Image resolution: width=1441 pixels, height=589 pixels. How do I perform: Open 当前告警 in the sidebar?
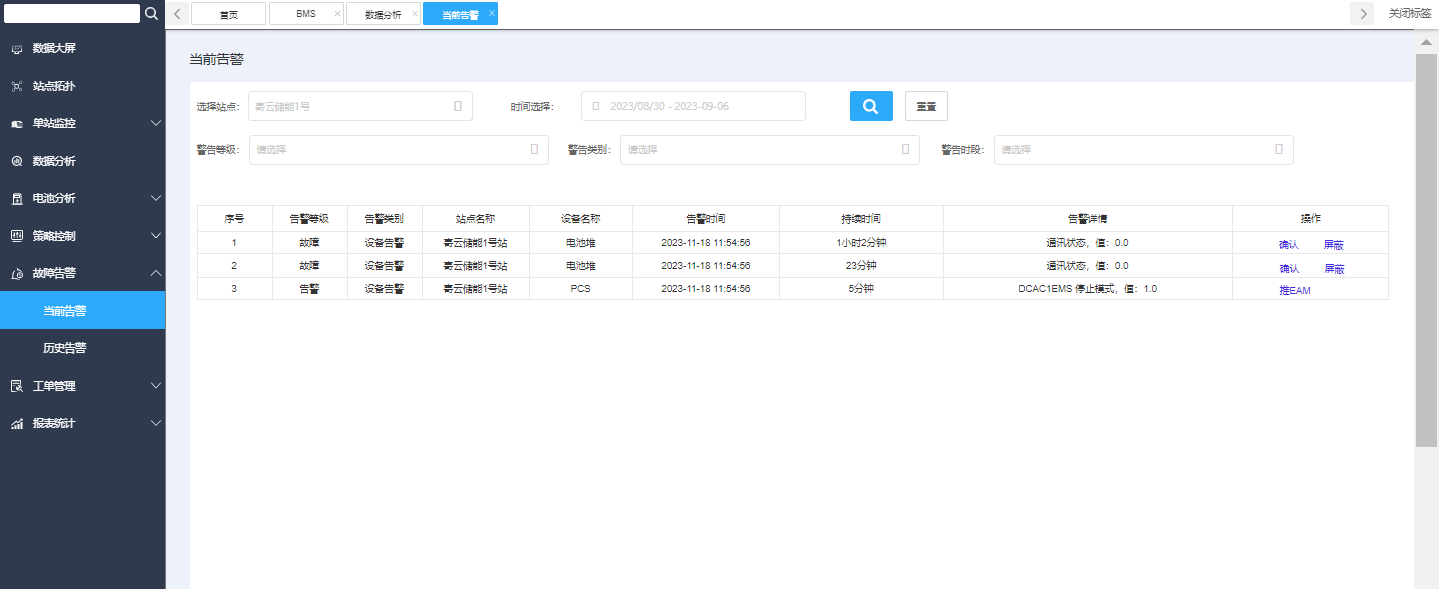82,311
